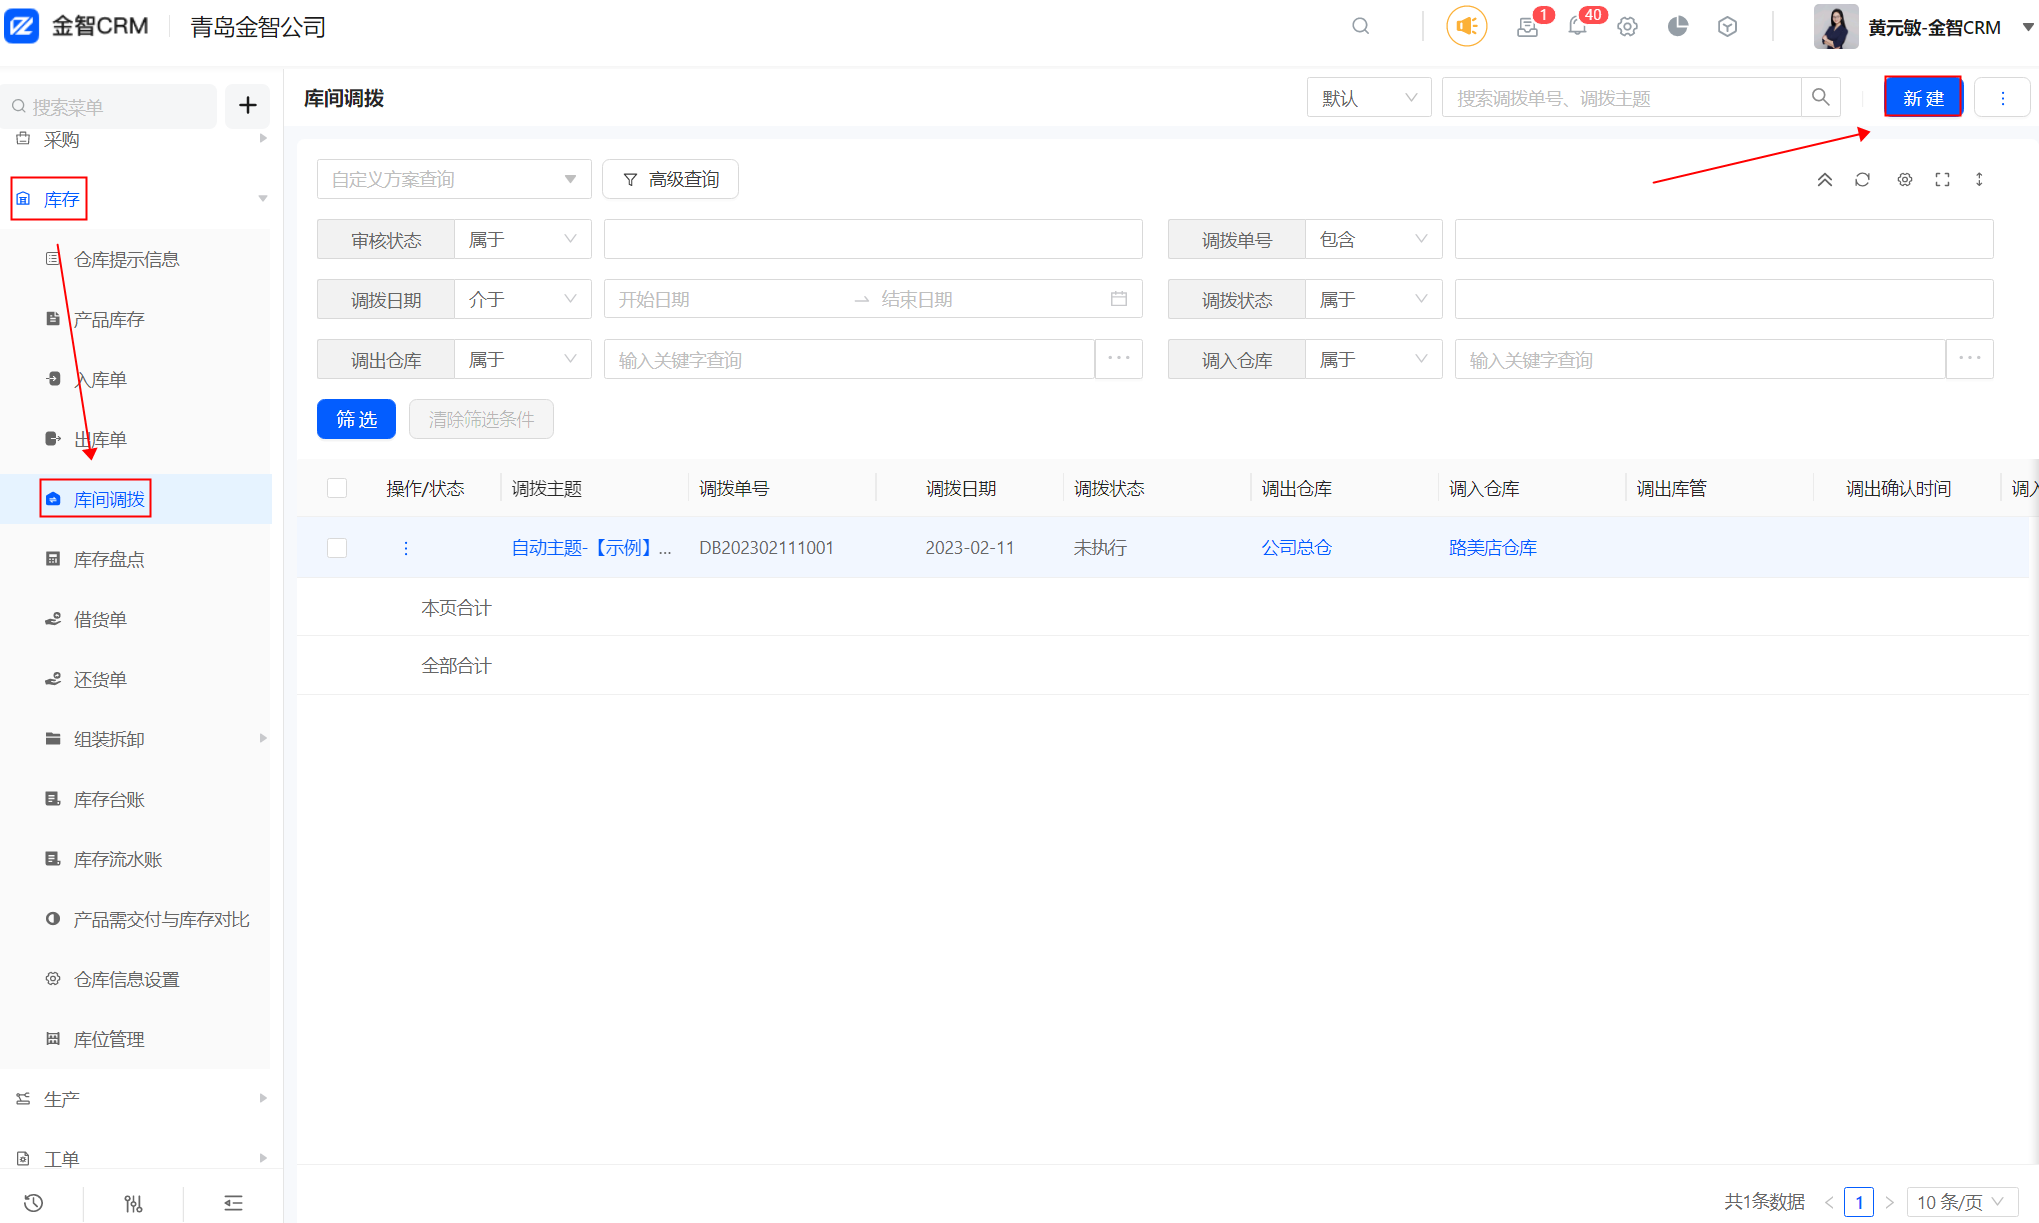Screen dimensions: 2039x1223
Task: Expand user account menu arrow
Action: click(2028, 27)
